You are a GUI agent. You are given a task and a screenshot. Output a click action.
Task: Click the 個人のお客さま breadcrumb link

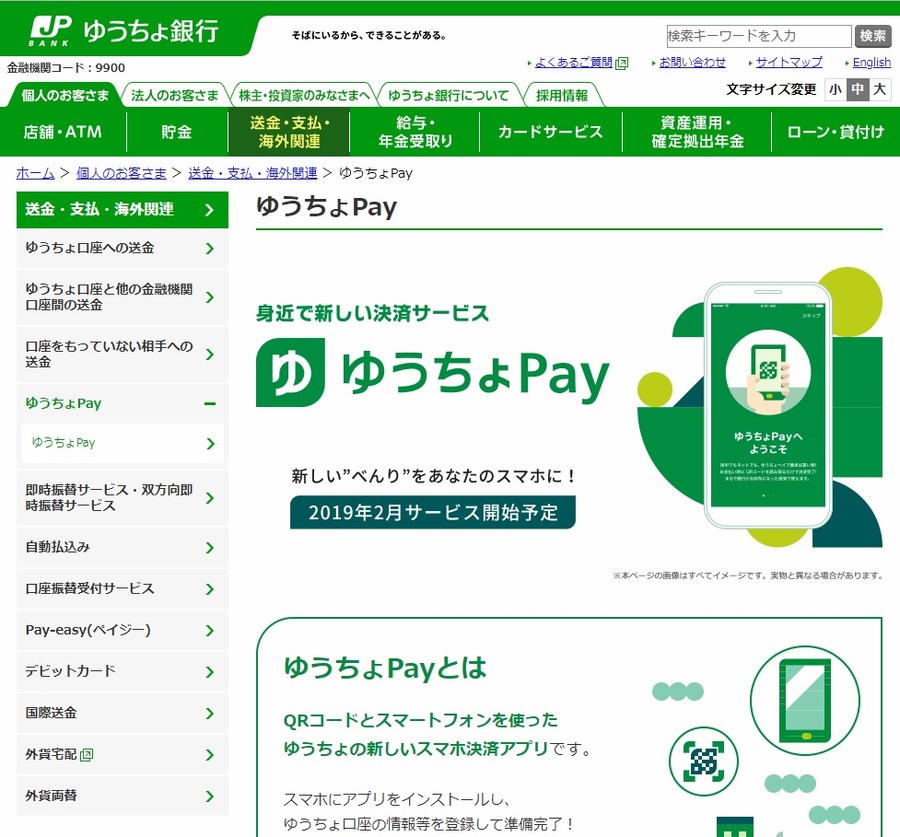(x=121, y=173)
